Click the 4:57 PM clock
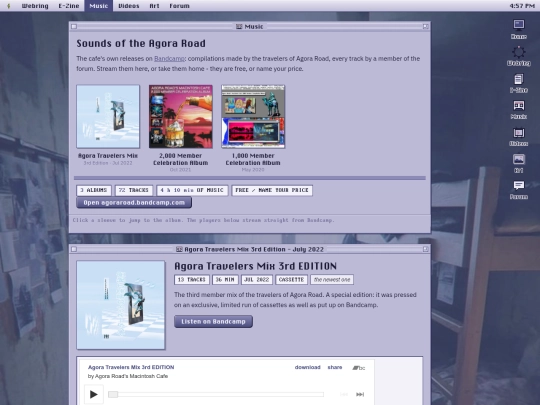 (x=522, y=6)
